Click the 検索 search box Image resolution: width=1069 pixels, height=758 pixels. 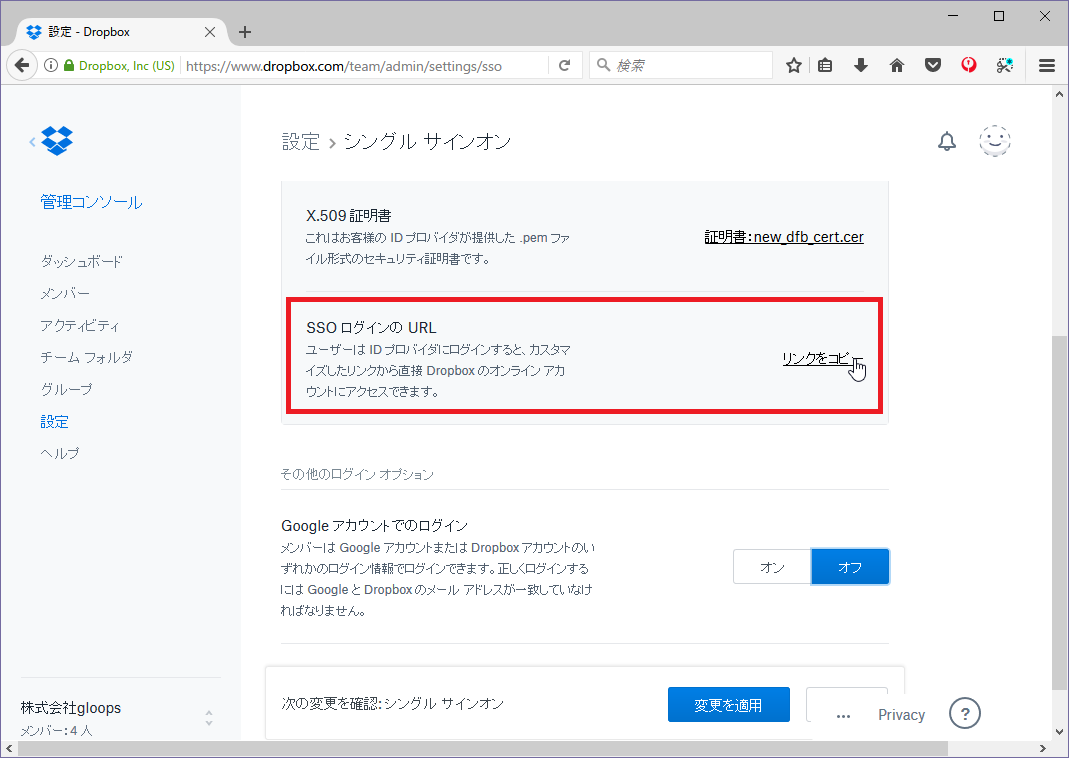[x=680, y=65]
